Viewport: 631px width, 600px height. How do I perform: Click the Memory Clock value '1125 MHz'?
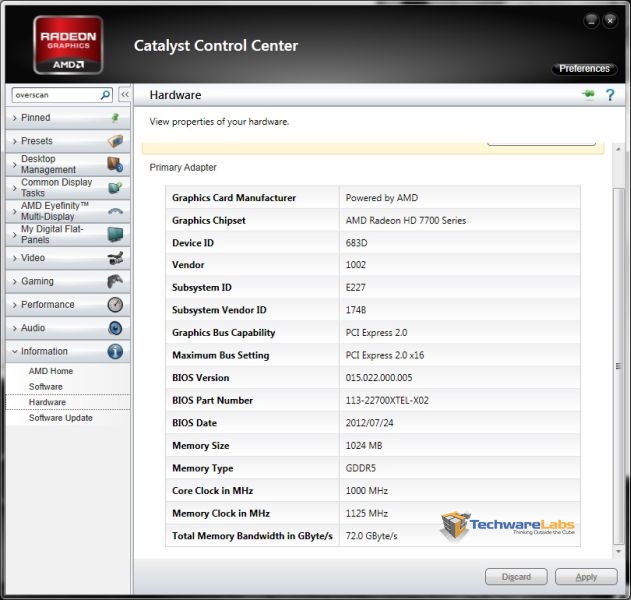(367, 513)
